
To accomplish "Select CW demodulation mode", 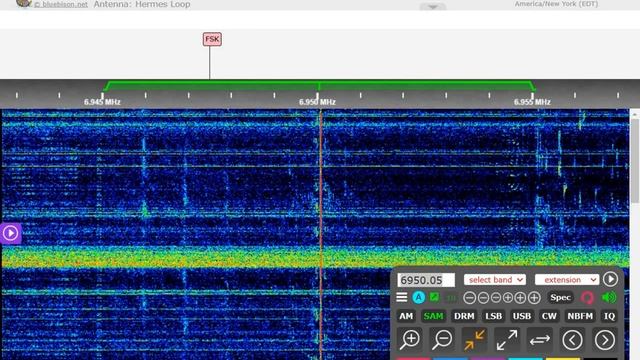I will coord(549,316).
